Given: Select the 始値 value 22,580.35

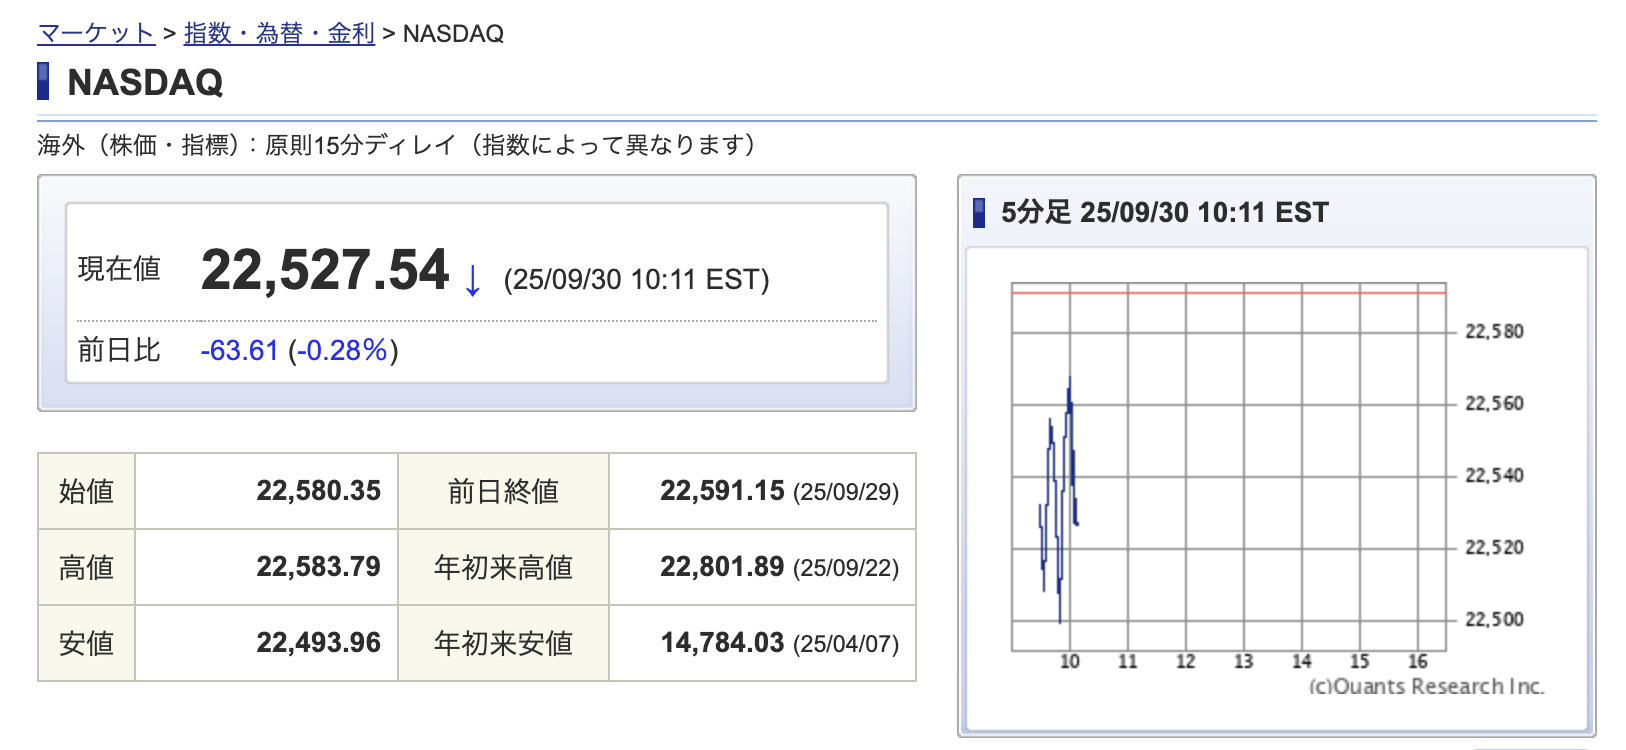Looking at the screenshot, I should 318,491.
